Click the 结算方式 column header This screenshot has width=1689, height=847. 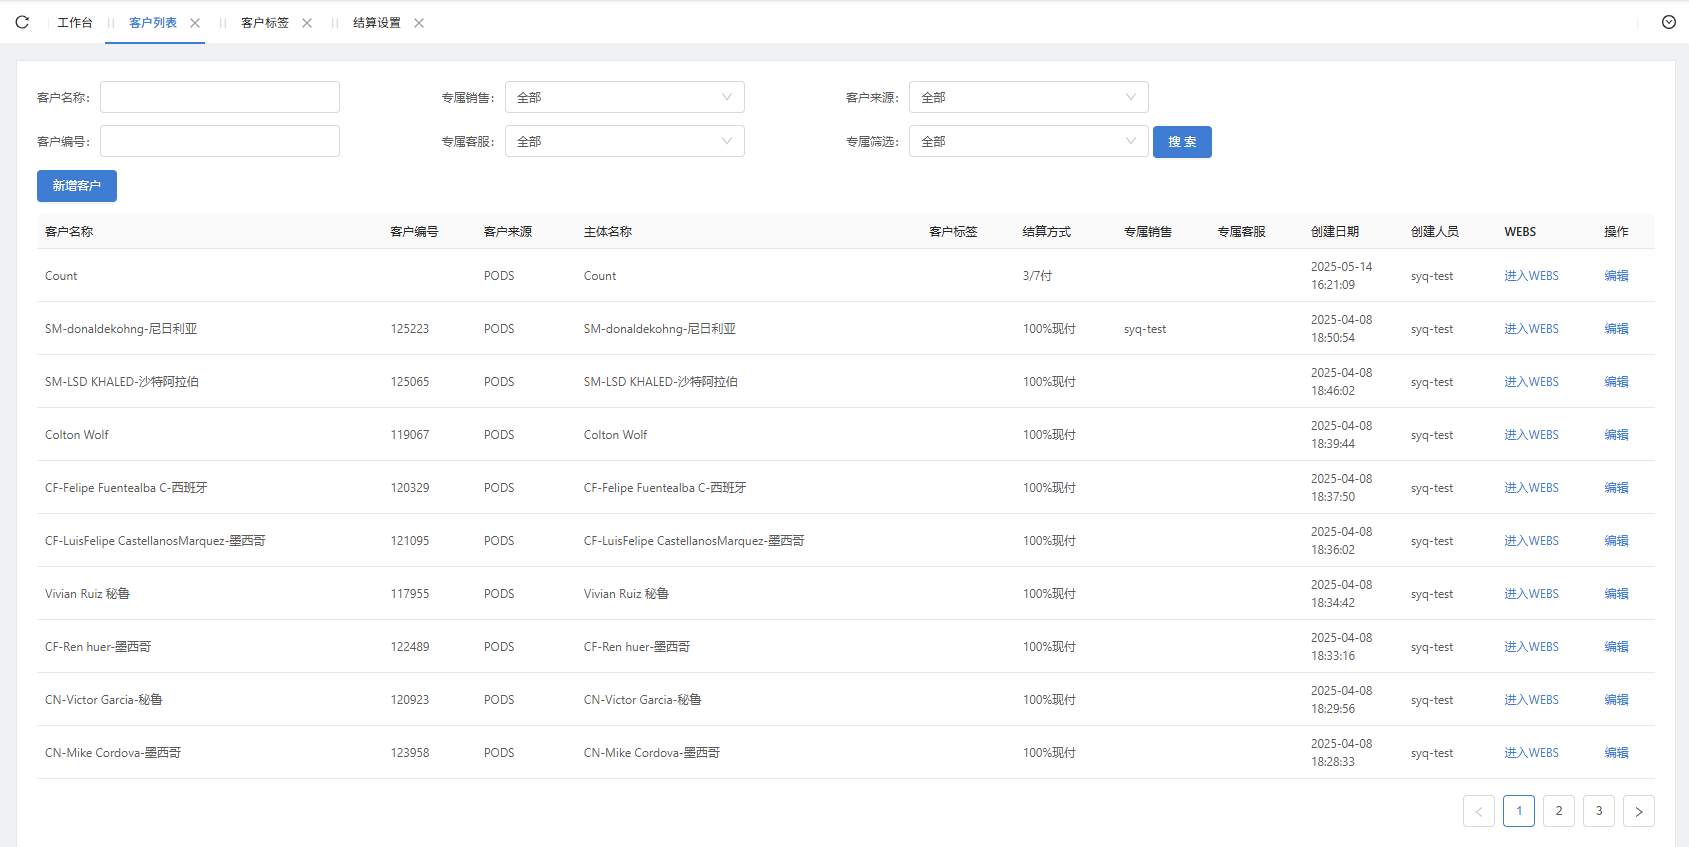coord(1047,232)
